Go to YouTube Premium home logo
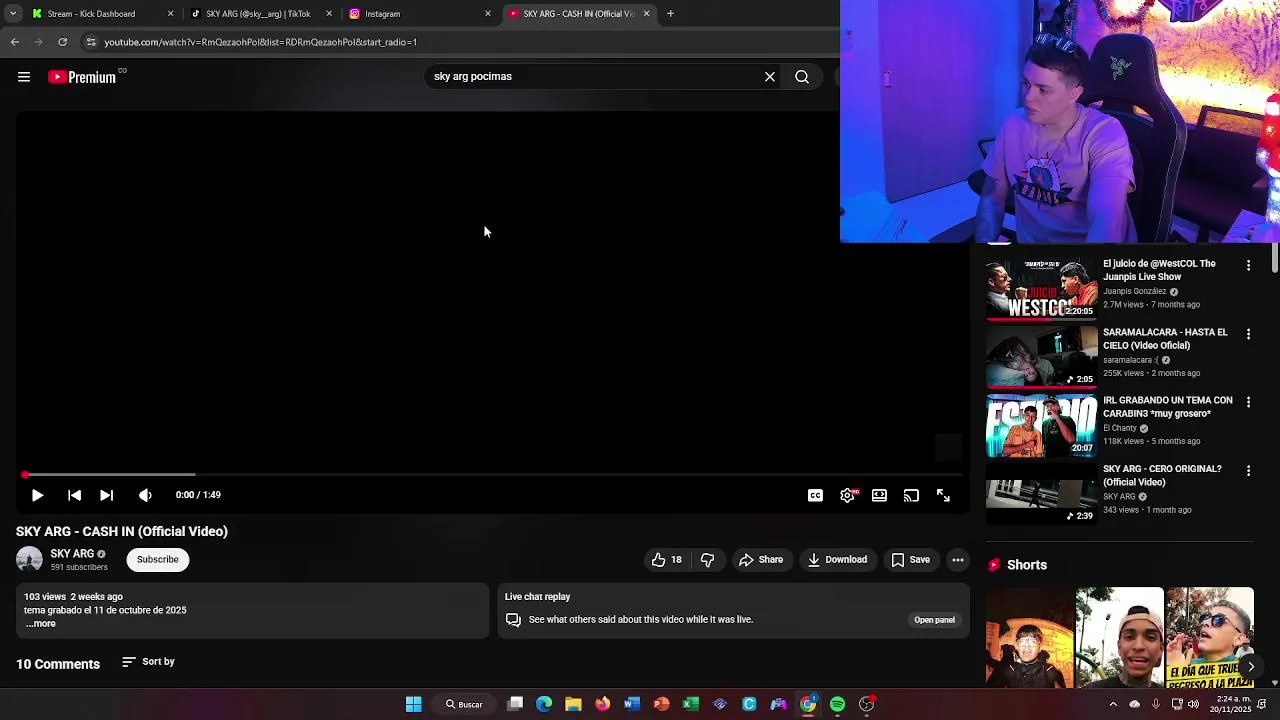Image resolution: width=1280 pixels, height=720 pixels. point(82,77)
